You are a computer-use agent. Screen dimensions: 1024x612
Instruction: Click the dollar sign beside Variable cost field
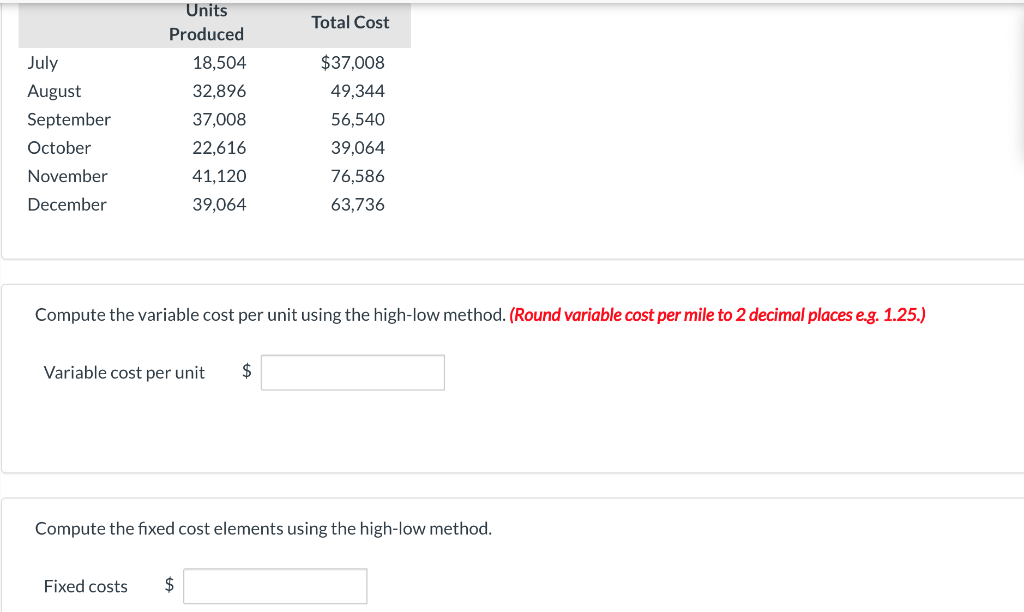pyautogui.click(x=245, y=372)
